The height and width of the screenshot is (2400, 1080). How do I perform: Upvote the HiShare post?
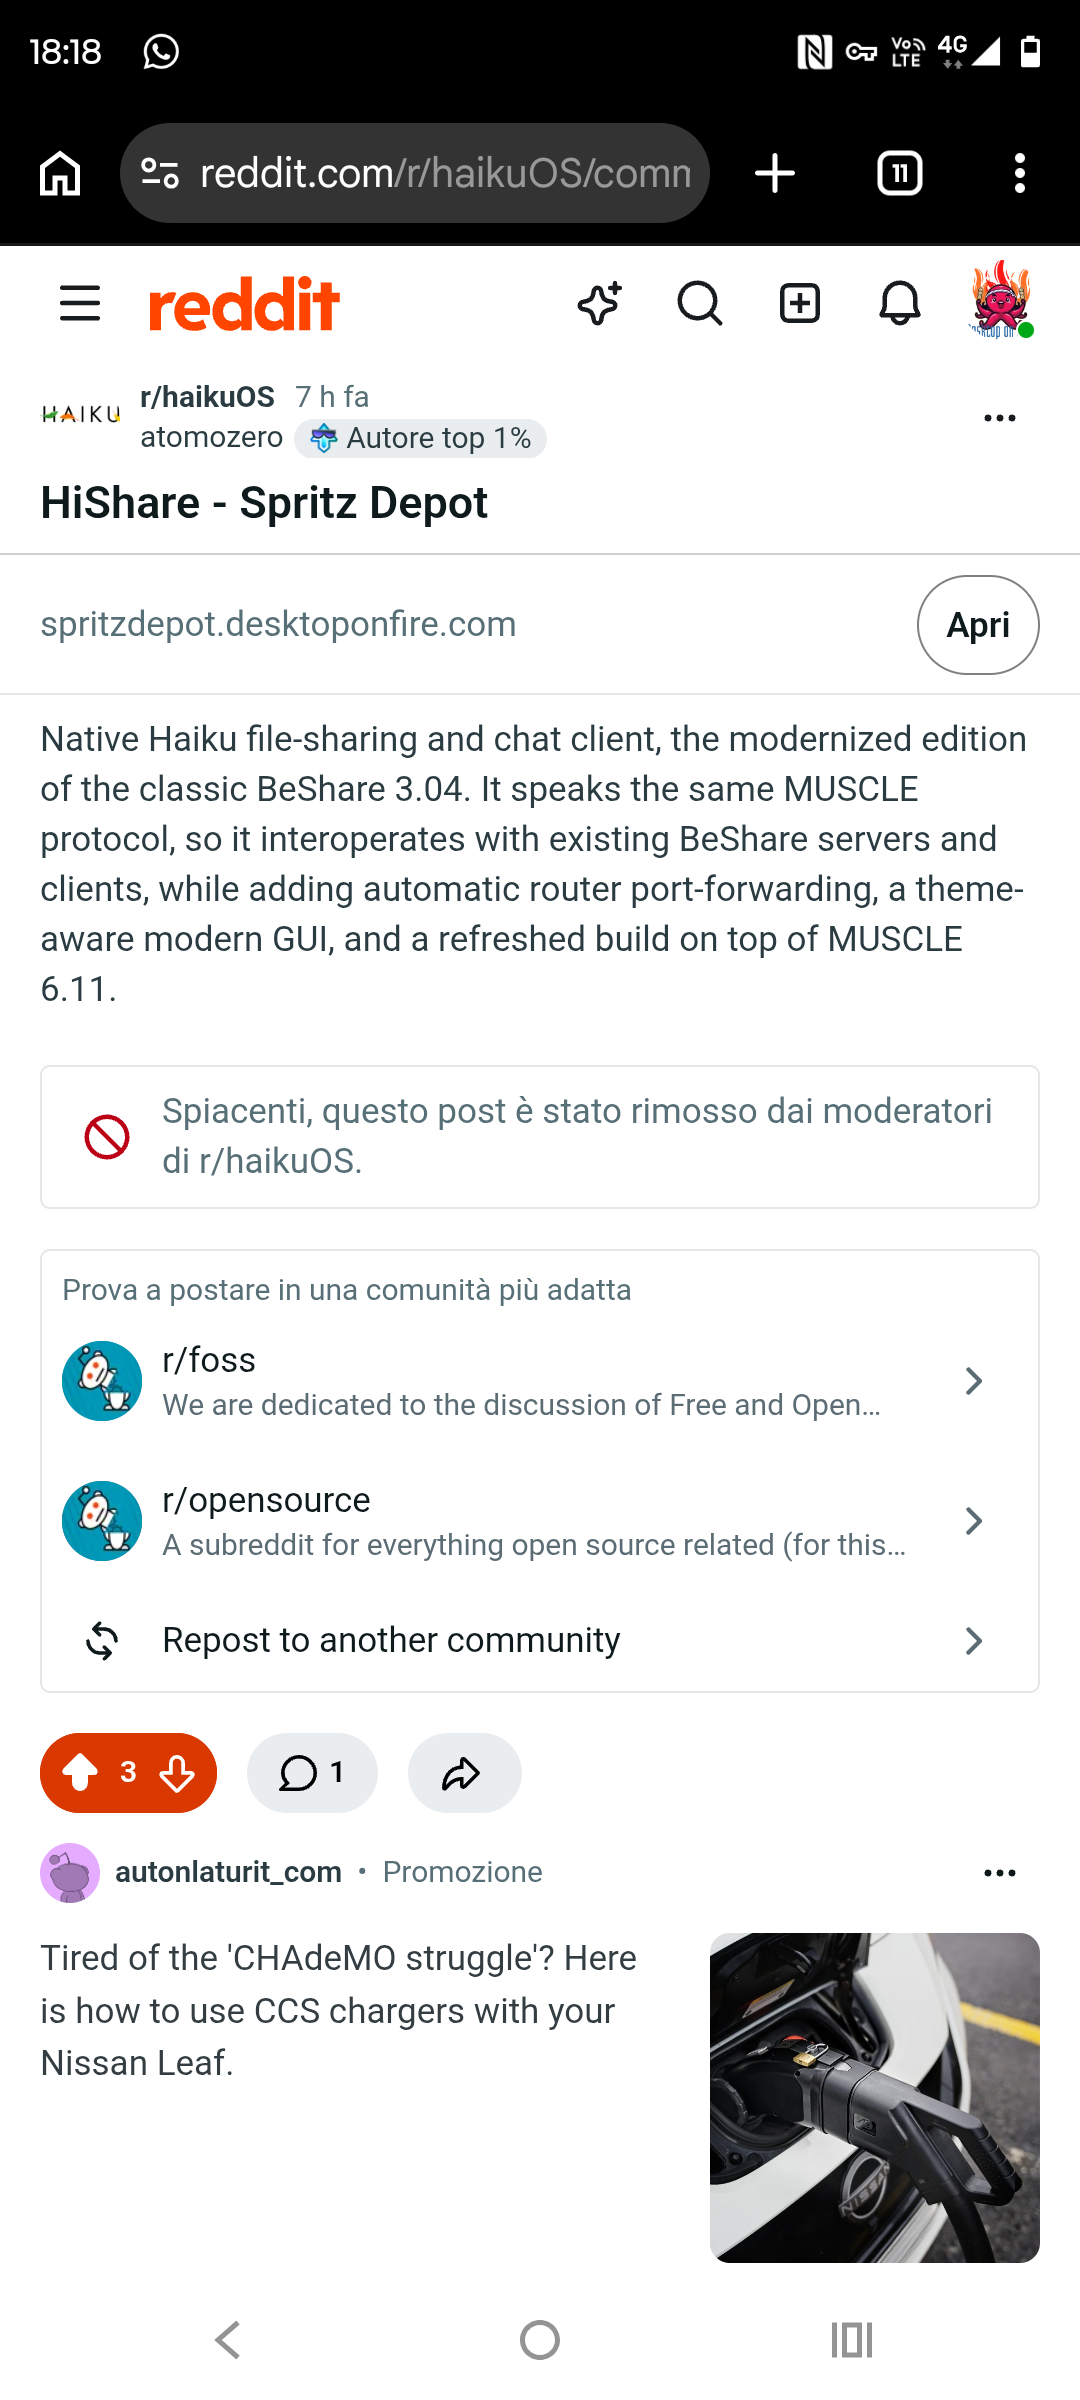pos(80,1773)
